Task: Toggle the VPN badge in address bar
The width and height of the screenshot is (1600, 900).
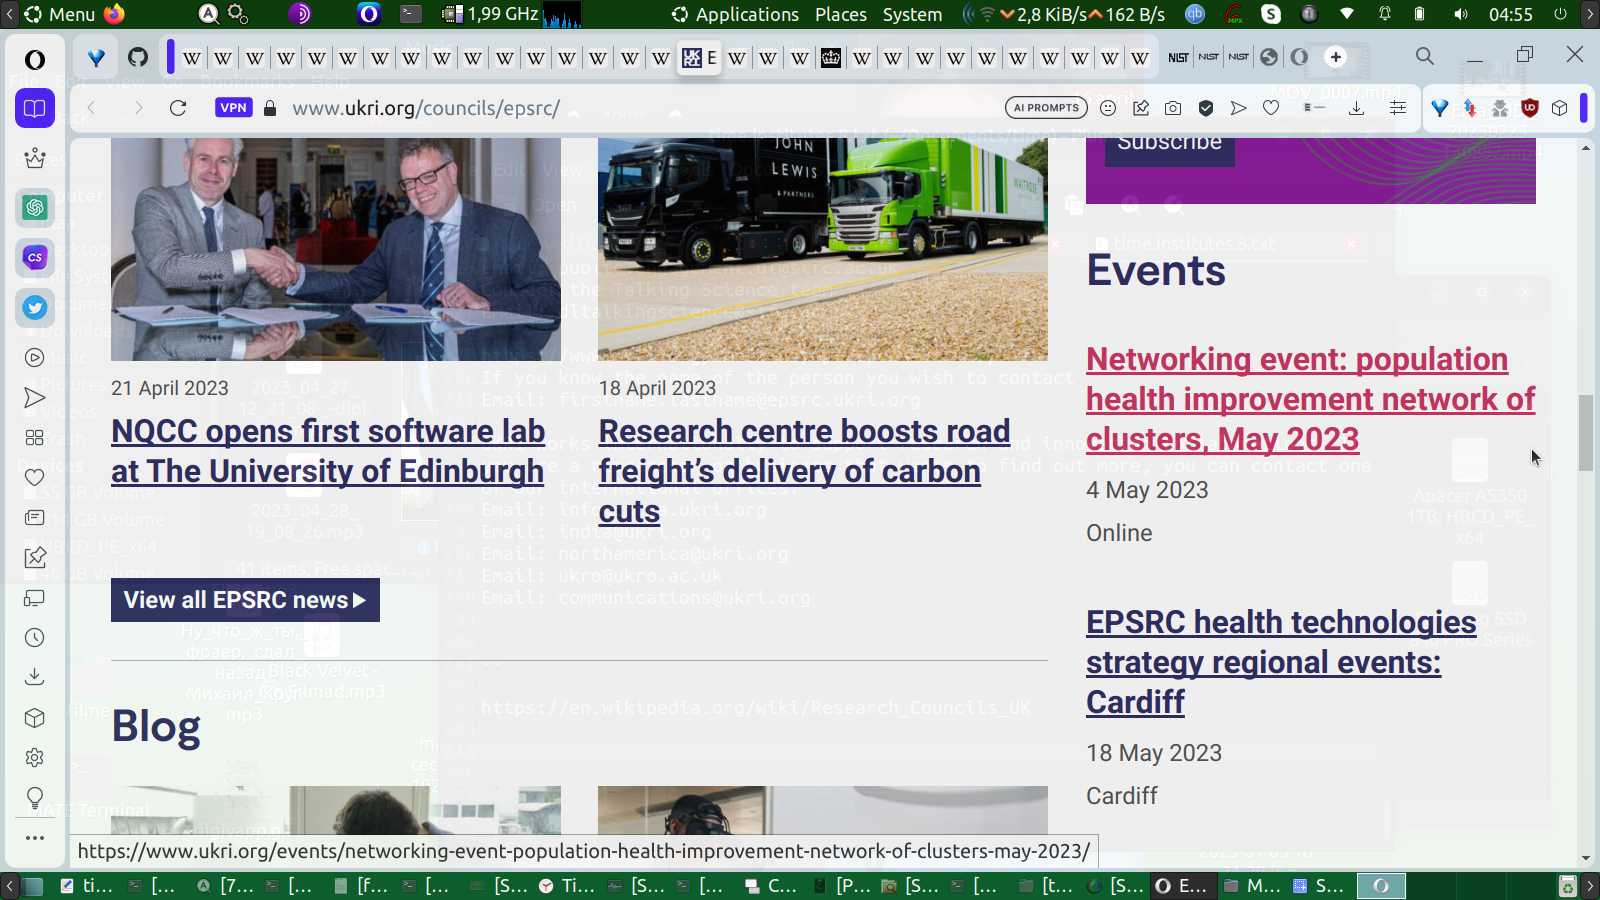Action: tap(233, 108)
